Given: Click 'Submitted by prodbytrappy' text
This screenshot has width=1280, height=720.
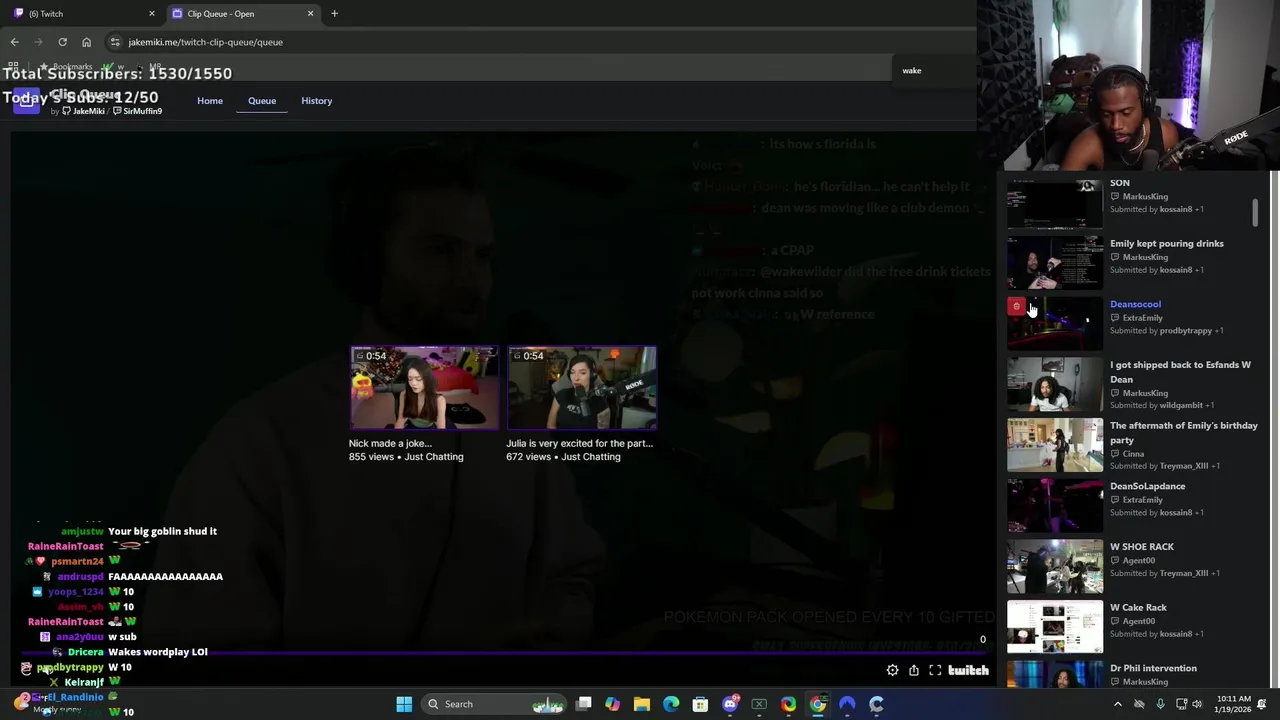Looking at the screenshot, I should 1167,331.
